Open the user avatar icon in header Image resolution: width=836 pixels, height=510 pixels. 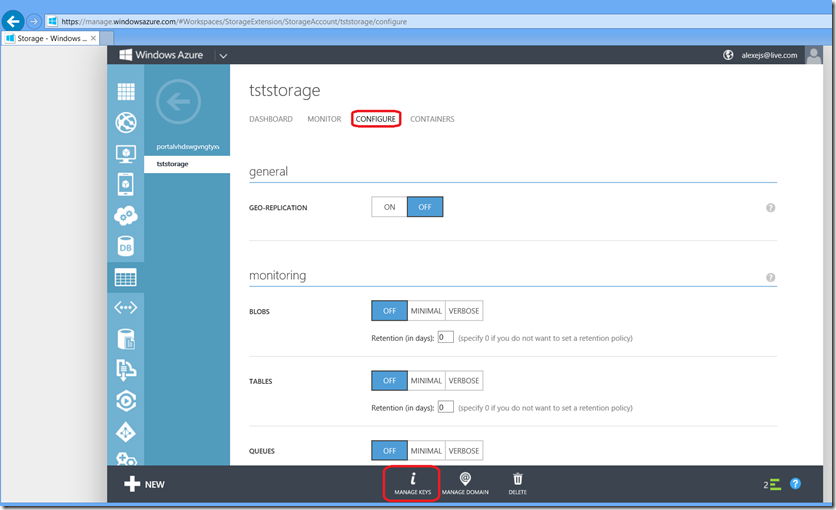(814, 55)
